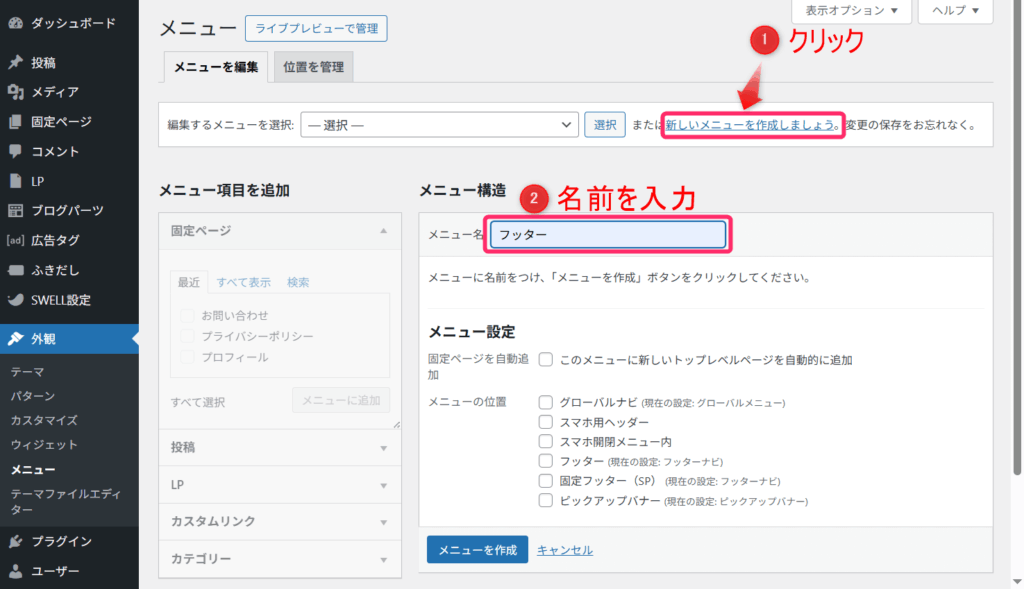Screen dimensions: 1024x589
Task: Tick the プロフィール page checkbox
Action: click(x=187, y=357)
